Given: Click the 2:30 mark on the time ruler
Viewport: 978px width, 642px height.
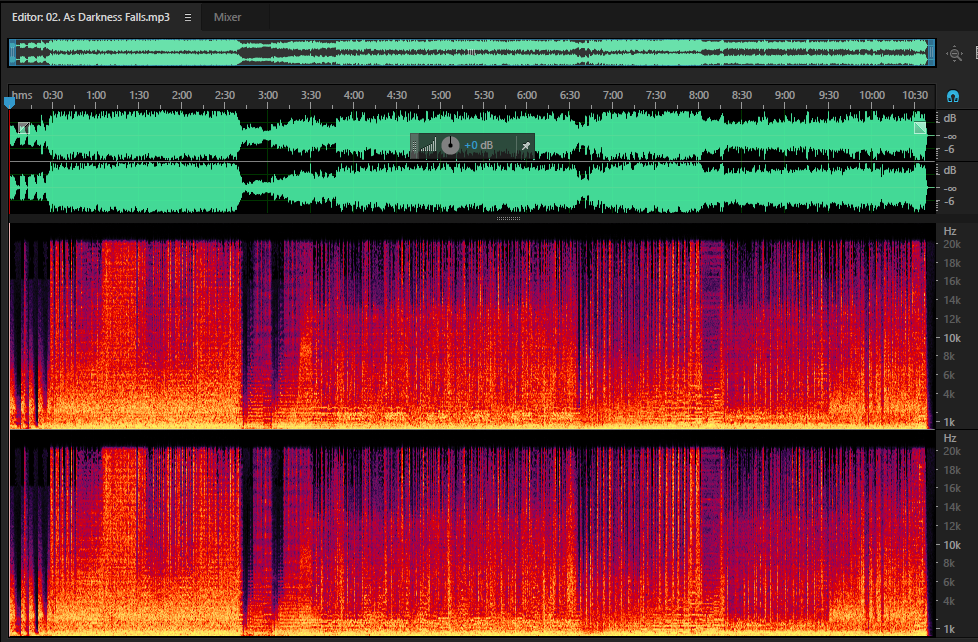Looking at the screenshot, I should click(225, 95).
